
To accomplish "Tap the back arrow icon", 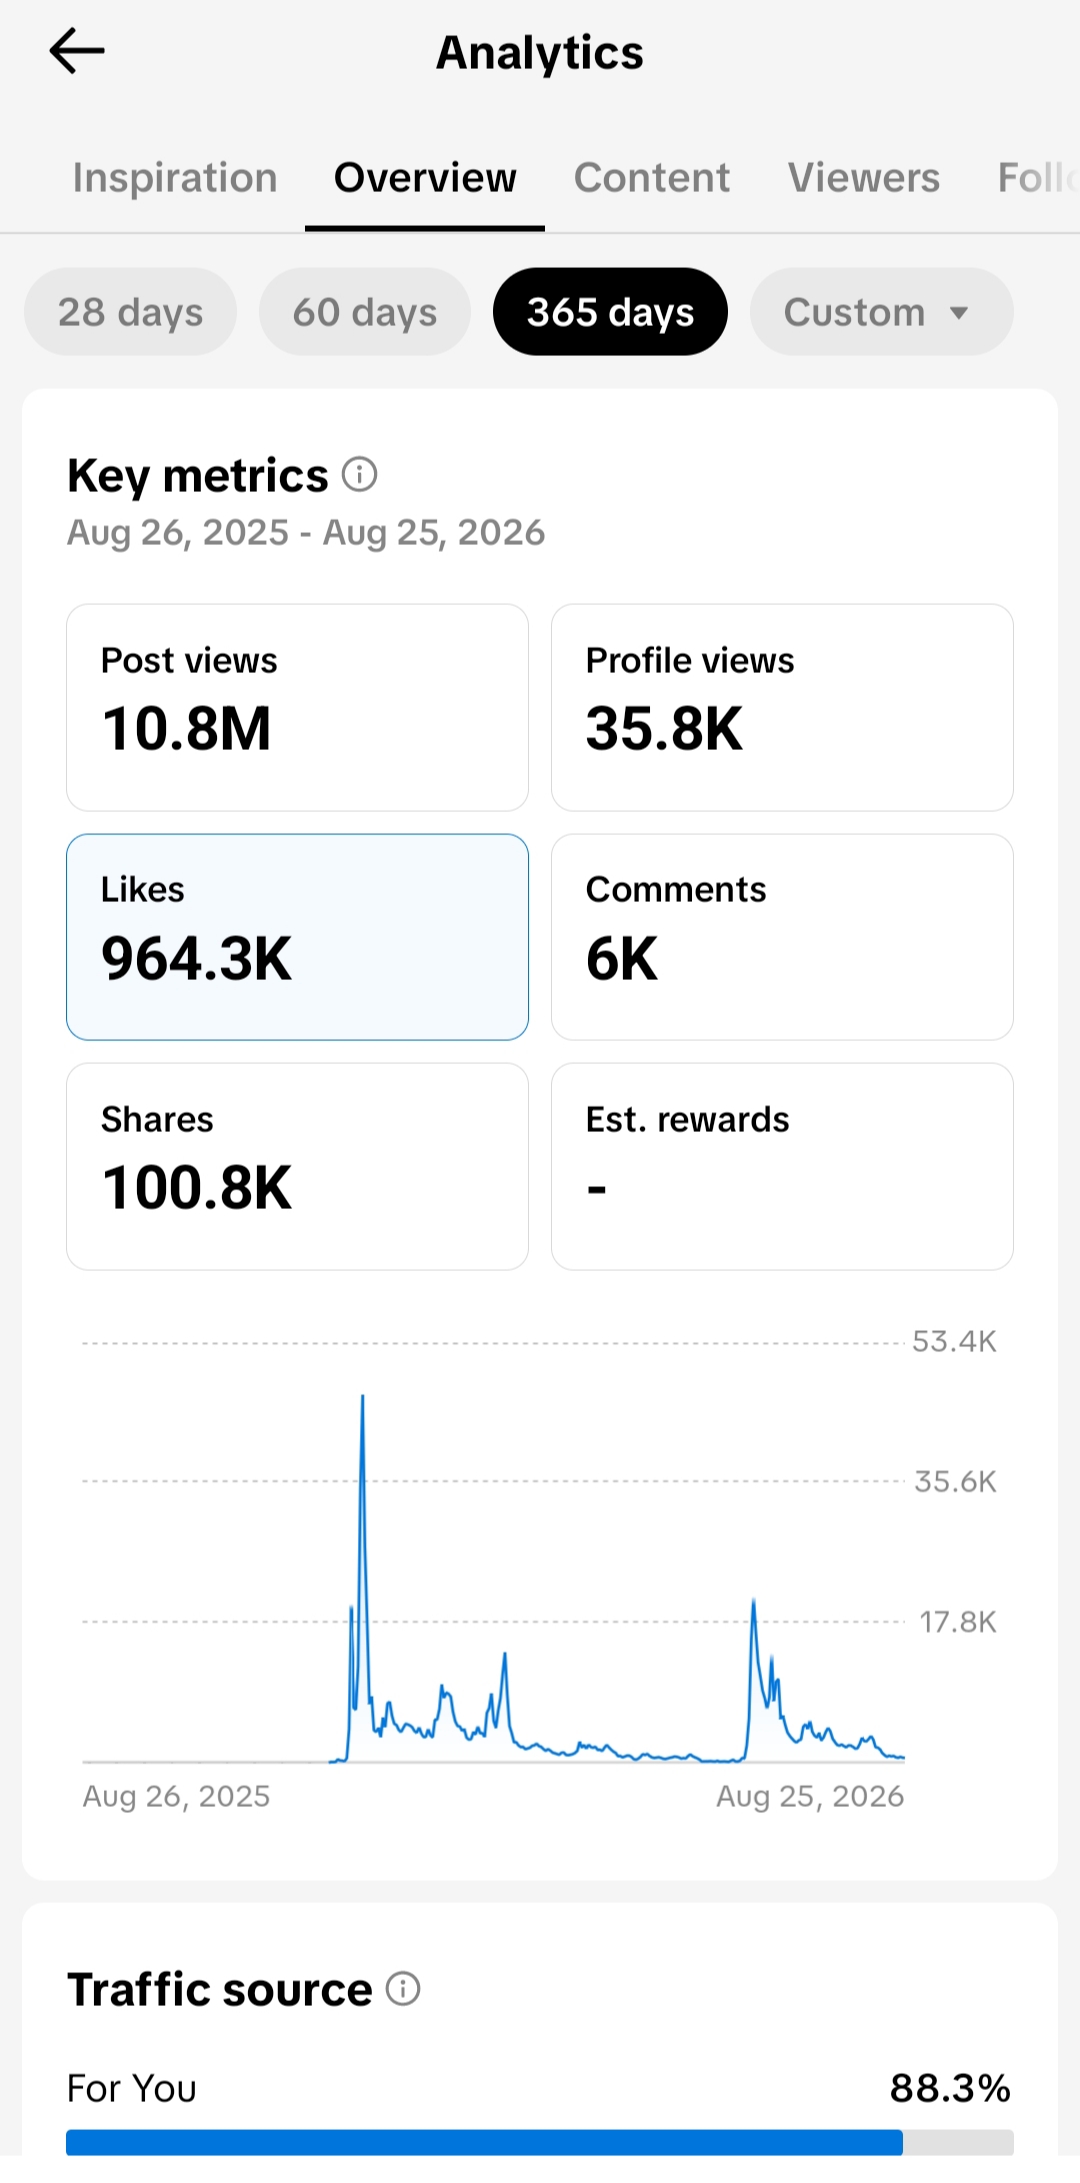I will (77, 51).
